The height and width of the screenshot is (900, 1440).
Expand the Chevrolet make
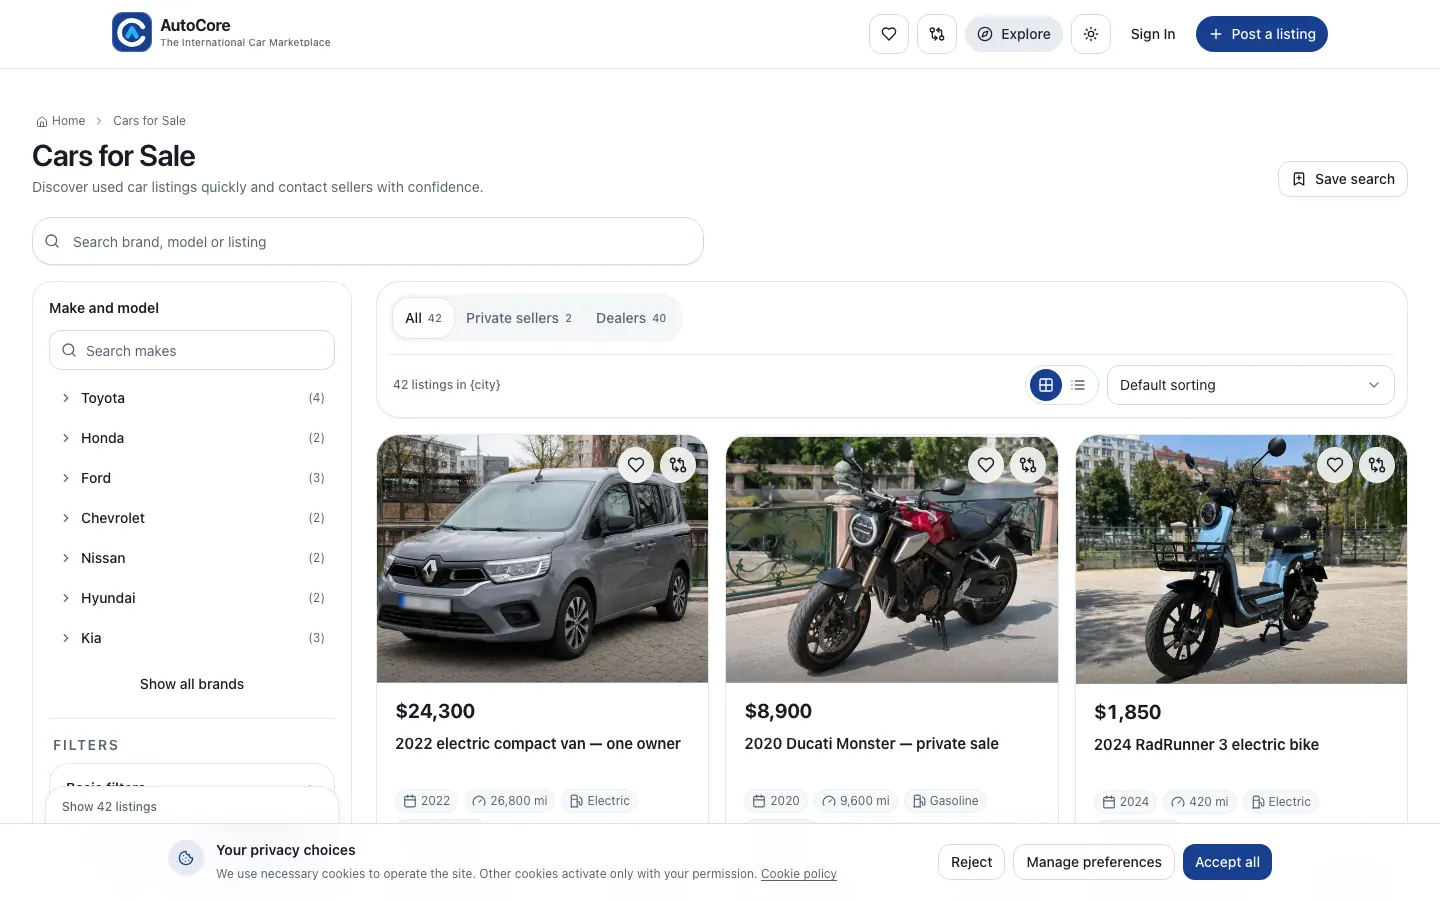click(192, 518)
